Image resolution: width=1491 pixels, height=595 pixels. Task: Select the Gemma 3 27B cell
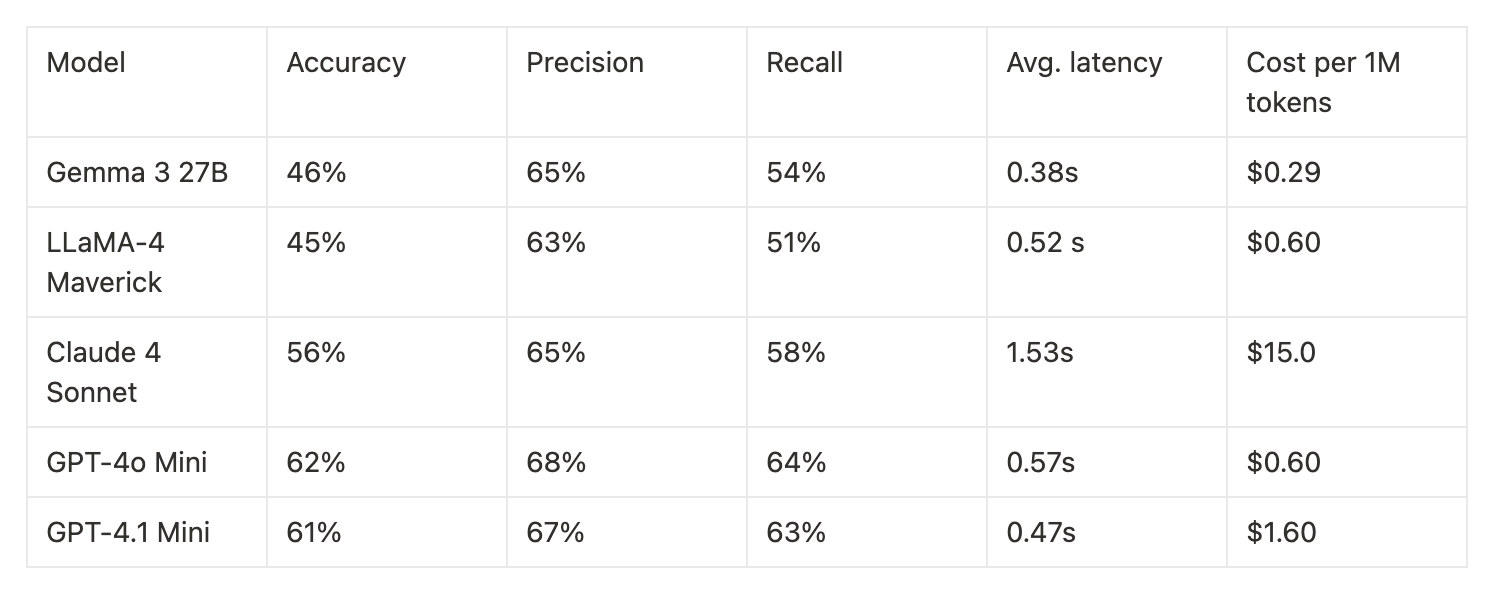click(147, 172)
